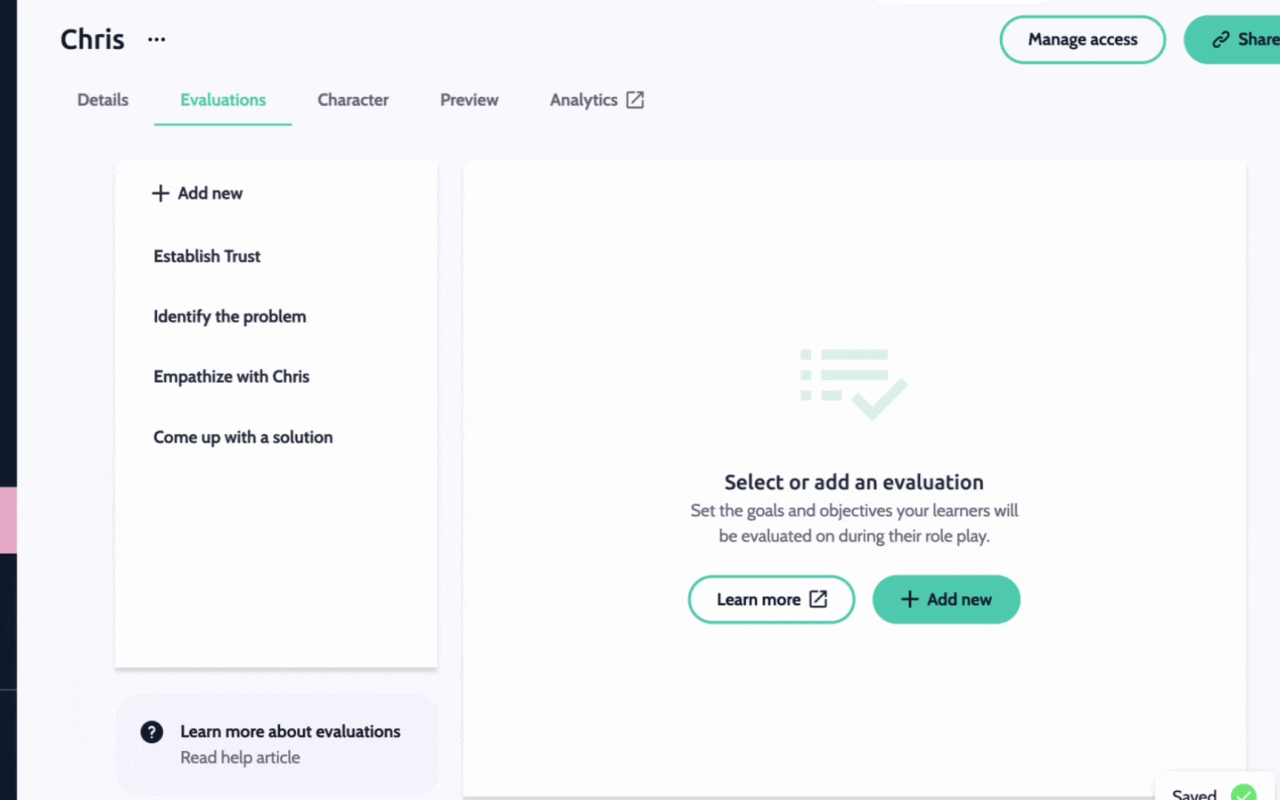Open the Identify the problem evaluation
The width and height of the screenshot is (1280, 800).
[x=230, y=316]
